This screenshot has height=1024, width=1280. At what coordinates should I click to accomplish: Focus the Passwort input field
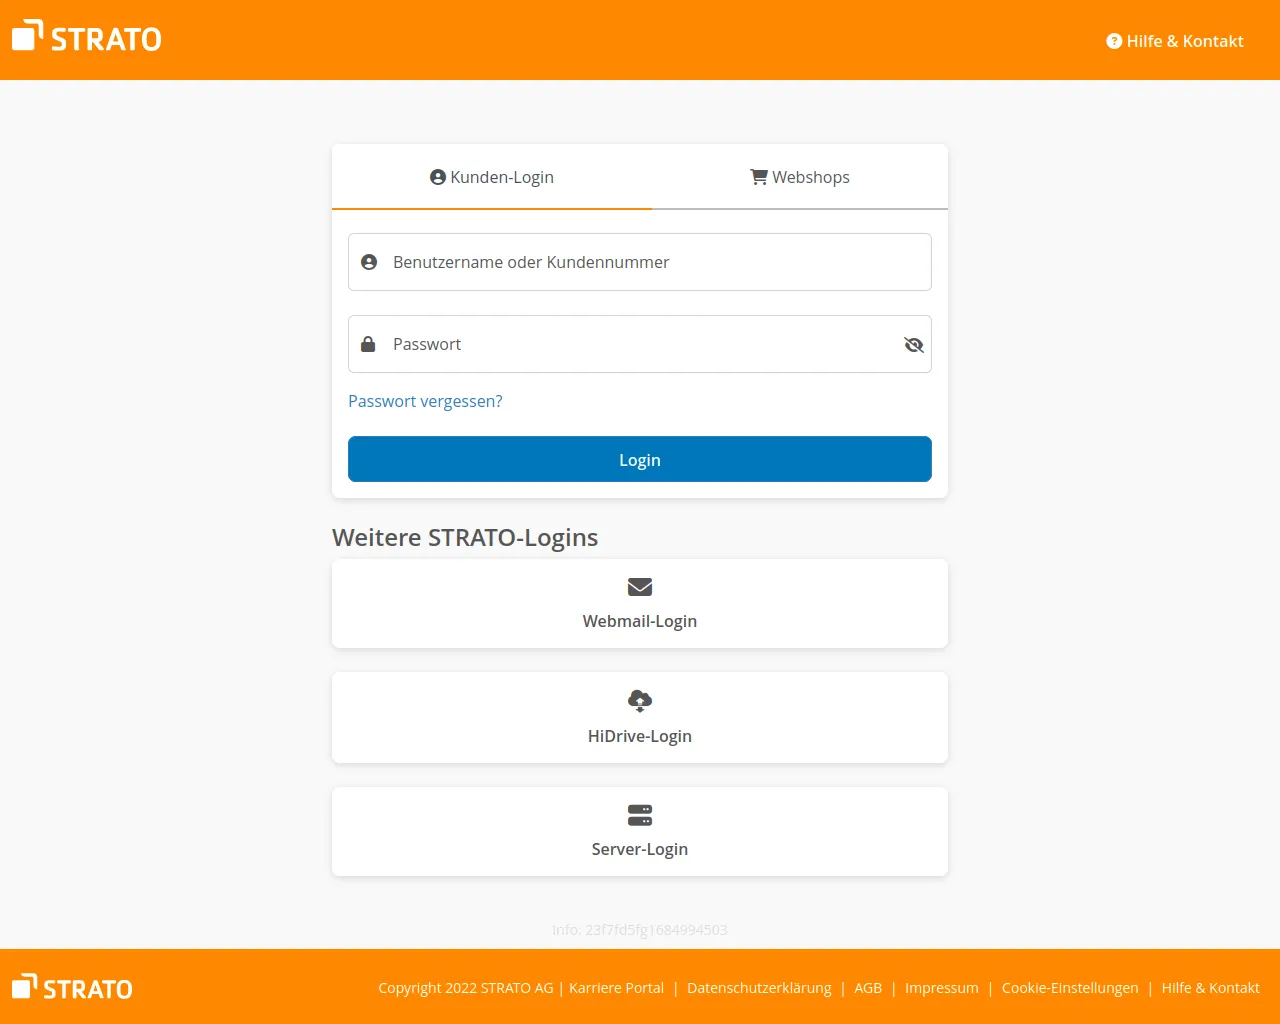click(640, 344)
